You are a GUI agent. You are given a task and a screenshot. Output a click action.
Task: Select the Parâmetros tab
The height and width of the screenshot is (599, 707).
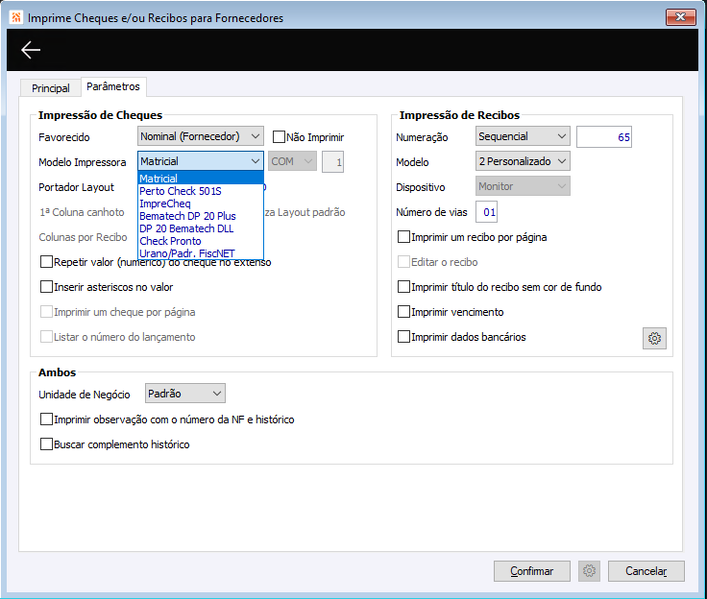pyautogui.click(x=113, y=86)
